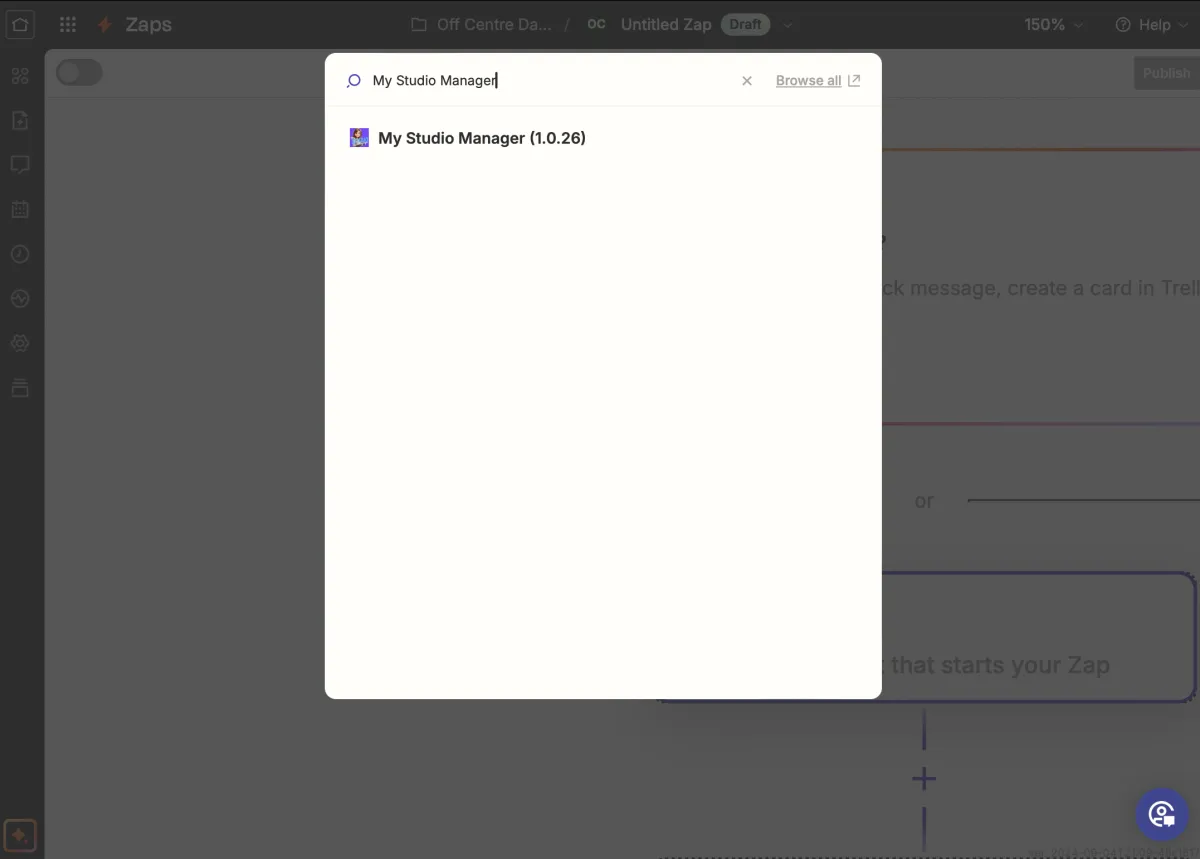This screenshot has width=1200, height=859.
Task: Click the My Studio Manager app icon
Action: pos(359,138)
